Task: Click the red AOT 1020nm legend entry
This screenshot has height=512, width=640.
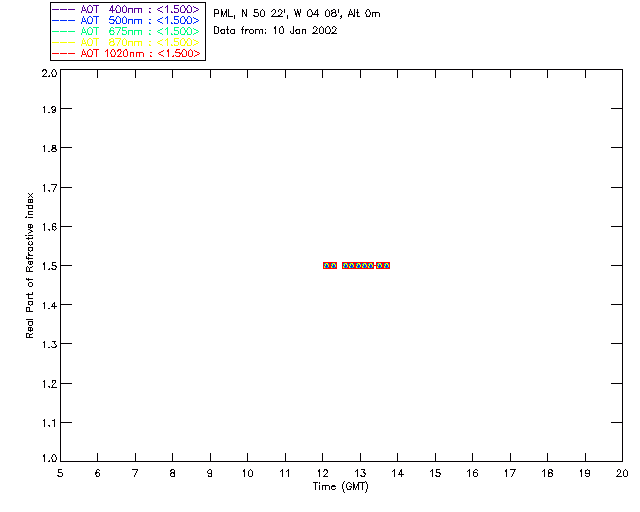Action: [x=126, y=53]
